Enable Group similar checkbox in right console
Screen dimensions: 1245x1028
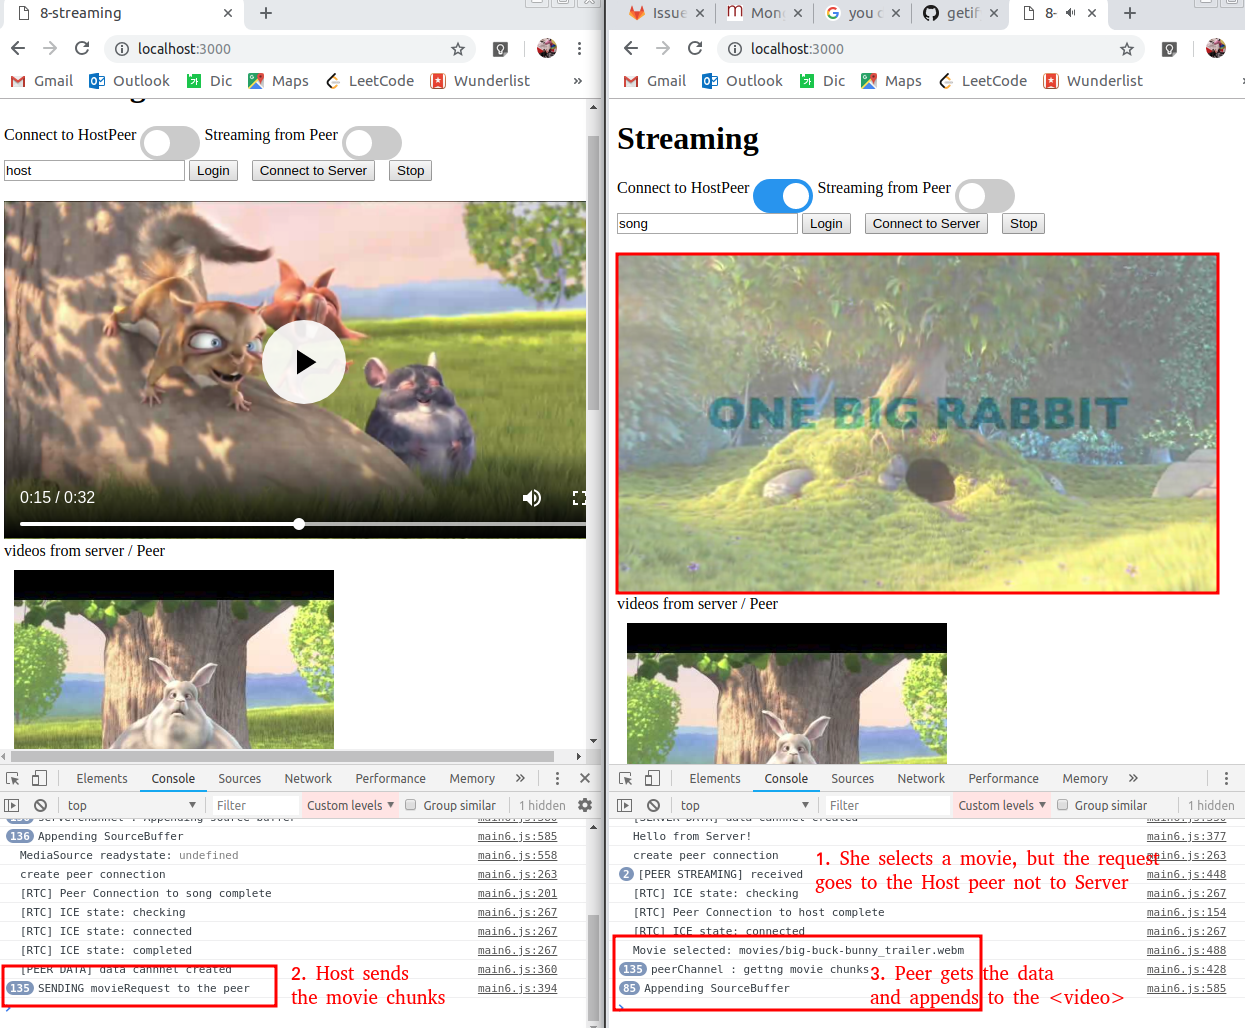coord(1063,805)
